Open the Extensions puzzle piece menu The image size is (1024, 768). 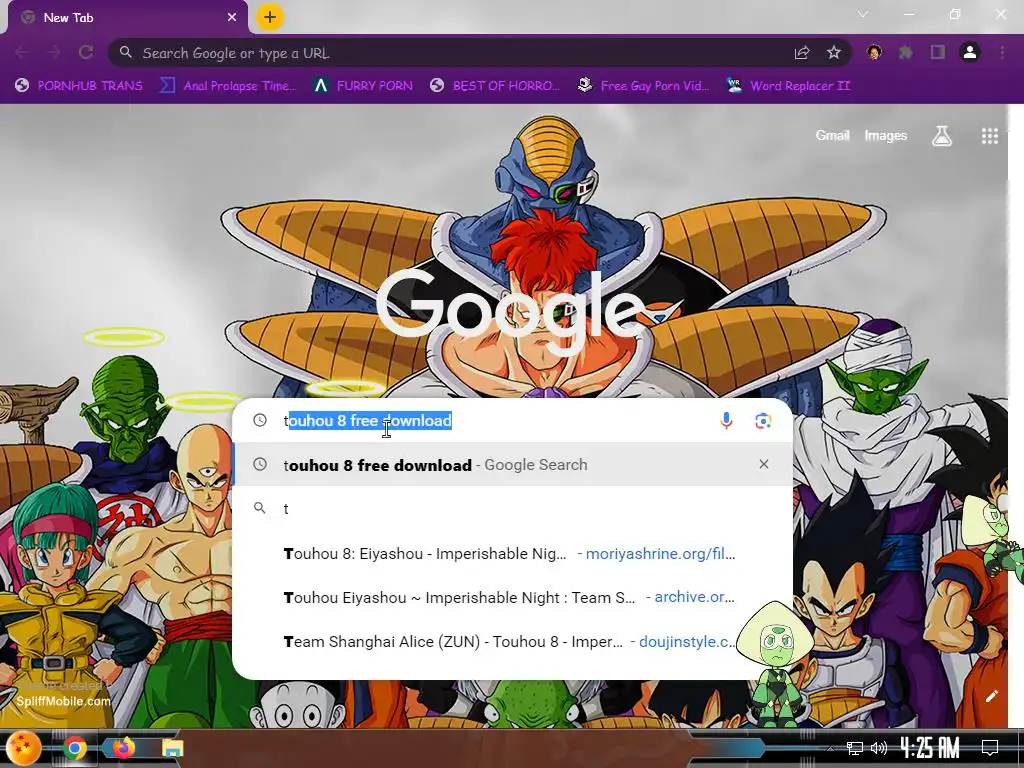[906, 52]
